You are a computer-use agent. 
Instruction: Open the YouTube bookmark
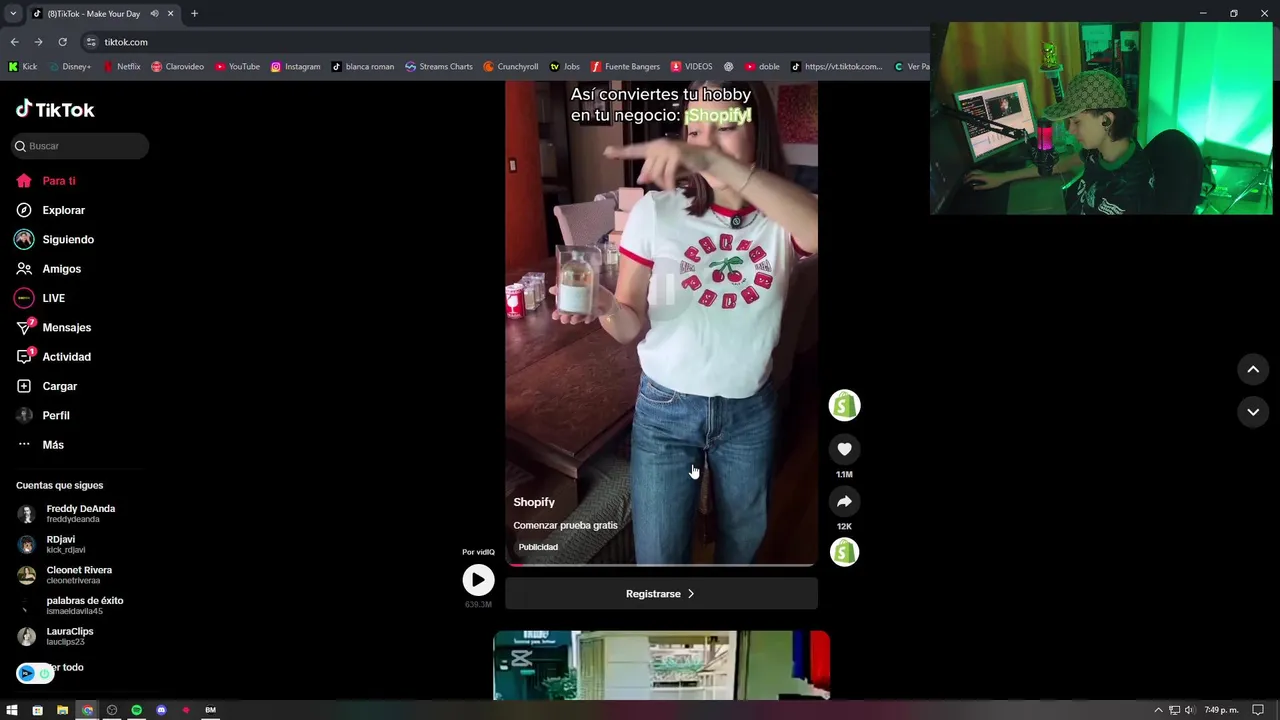pyautogui.click(x=237, y=67)
